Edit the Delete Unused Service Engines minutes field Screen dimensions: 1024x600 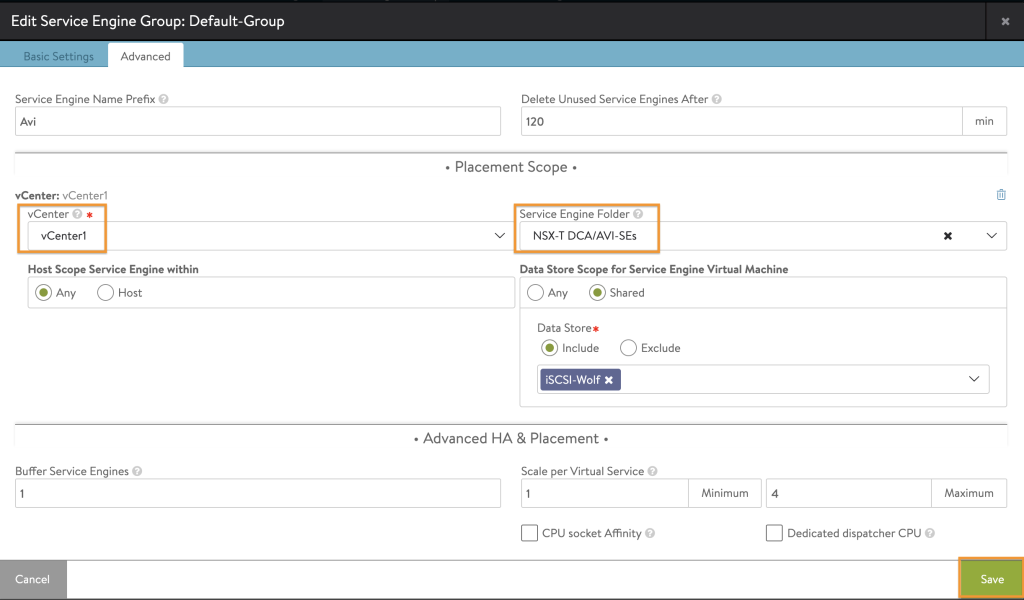click(x=742, y=121)
